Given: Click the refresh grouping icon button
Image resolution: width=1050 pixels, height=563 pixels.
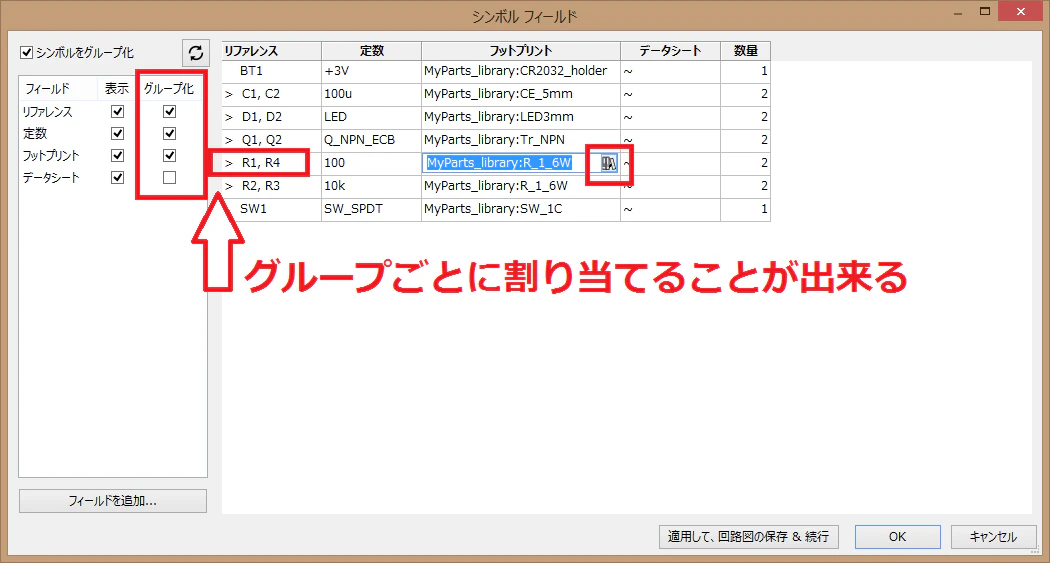Looking at the screenshot, I should [196, 53].
